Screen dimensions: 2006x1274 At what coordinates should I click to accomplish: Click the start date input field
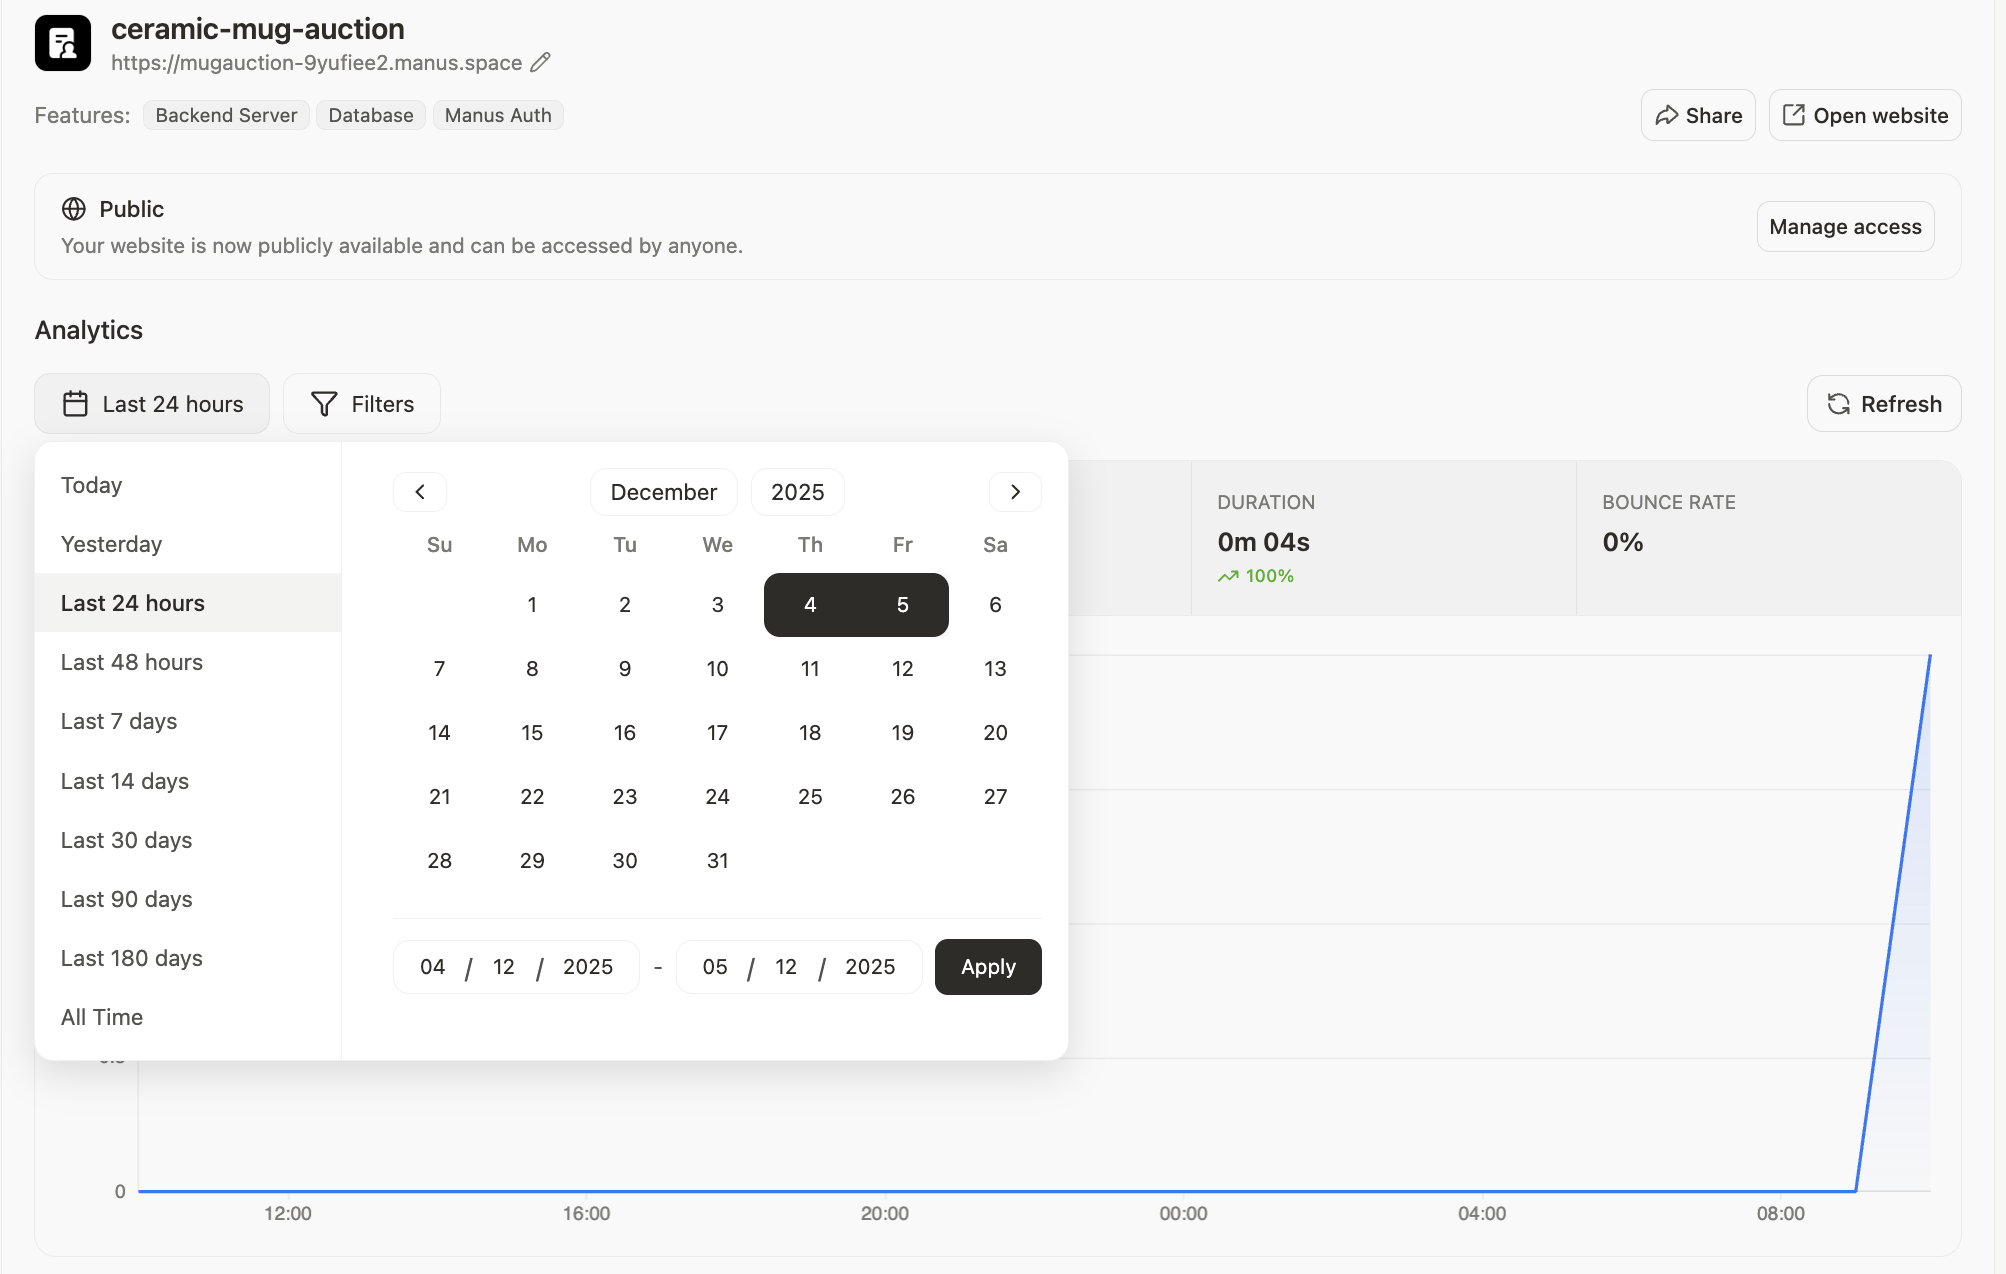(515, 966)
